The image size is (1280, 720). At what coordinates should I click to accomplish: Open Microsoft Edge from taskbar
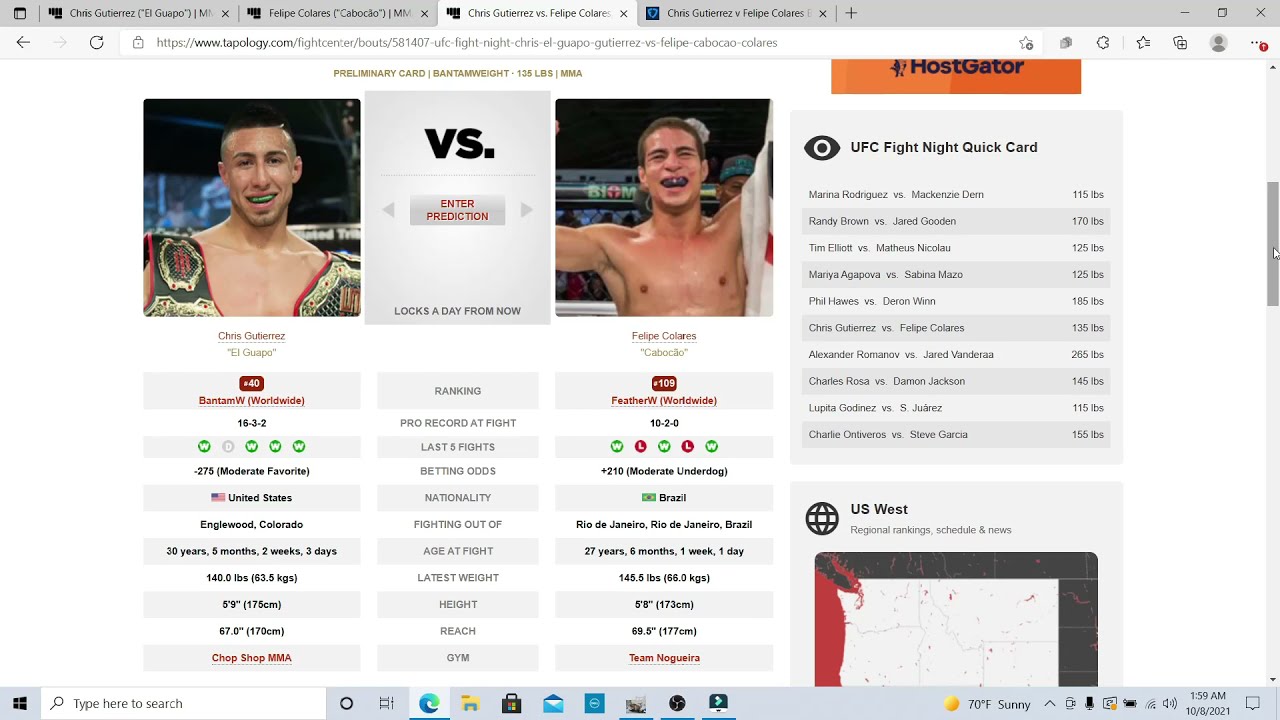(x=429, y=703)
